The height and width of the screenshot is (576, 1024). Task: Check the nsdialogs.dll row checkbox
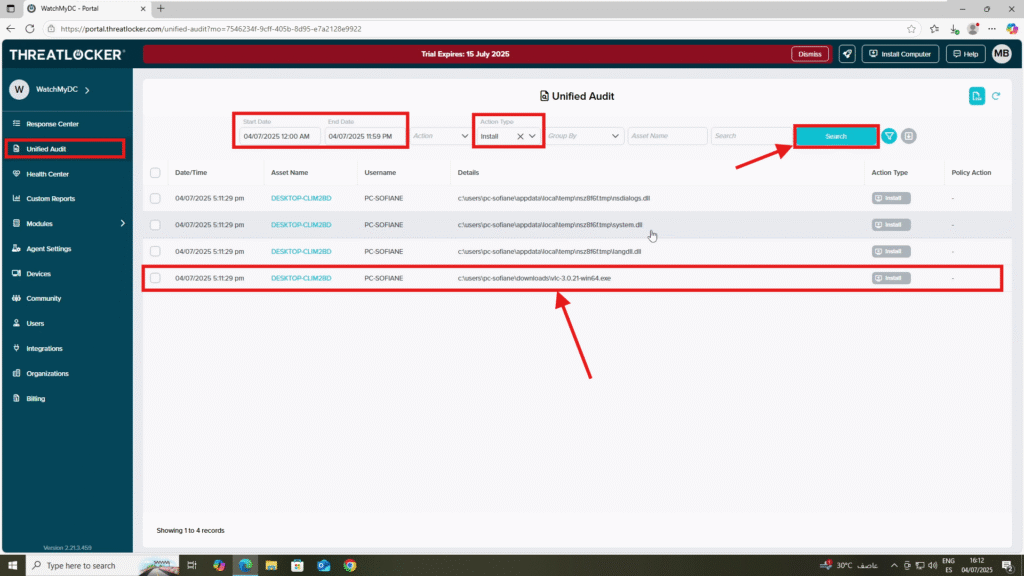point(155,199)
